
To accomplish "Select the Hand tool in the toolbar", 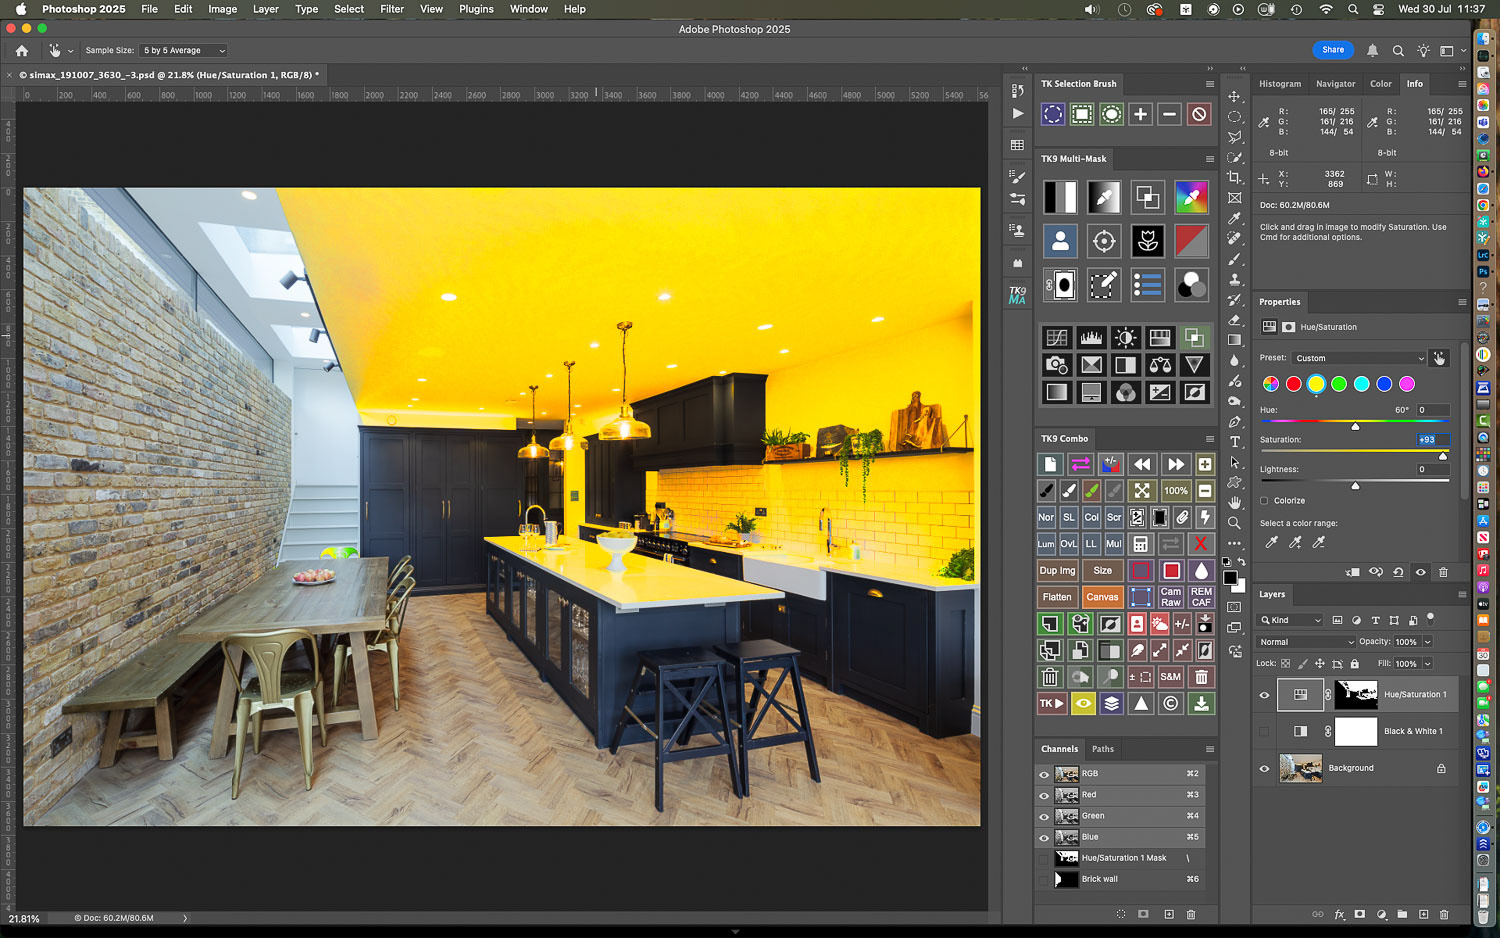I will pyautogui.click(x=1235, y=502).
